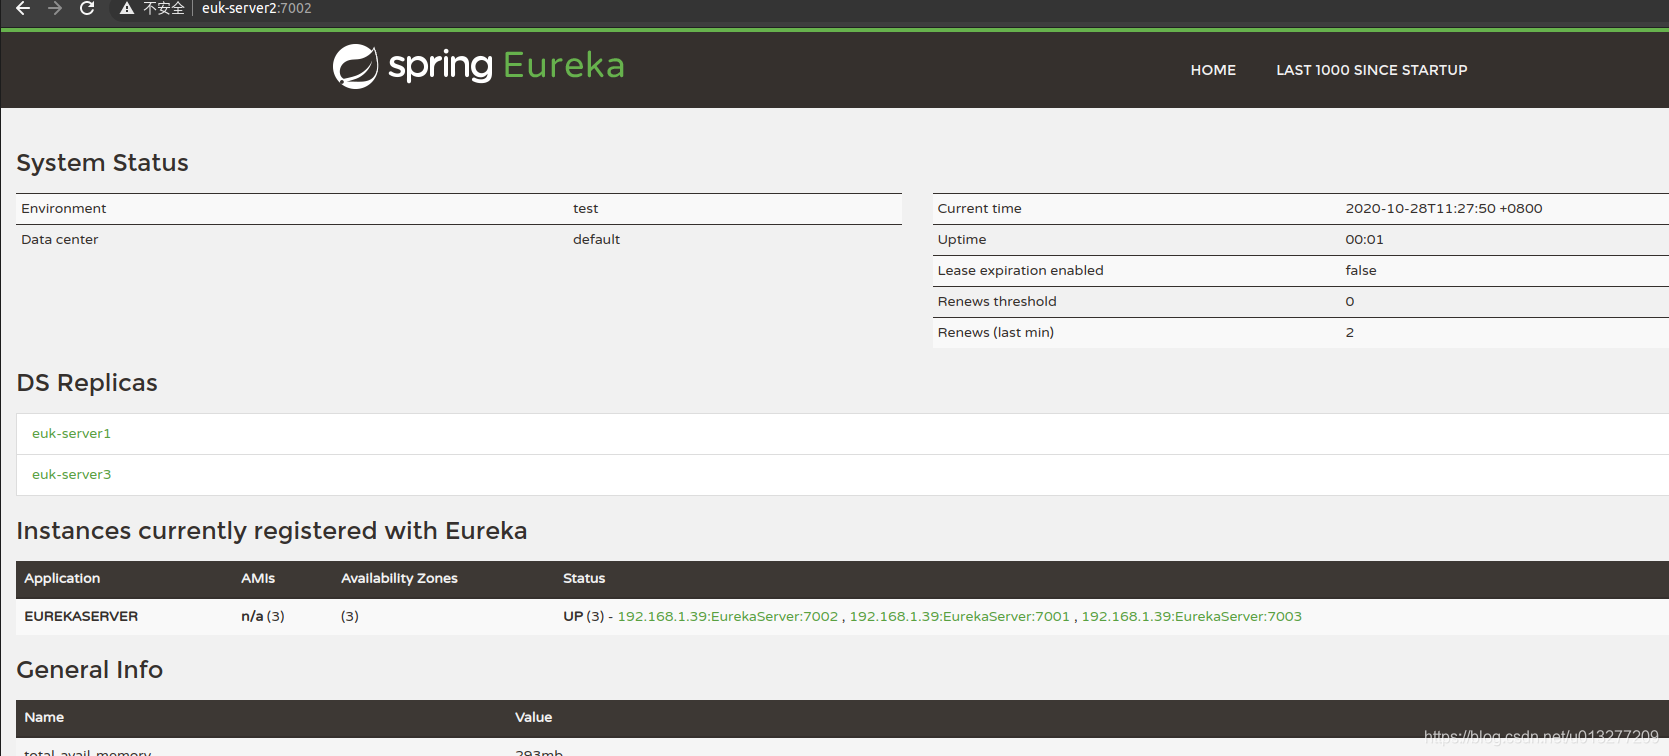Click the not-secure warning triangle icon
1669x756 pixels.
click(127, 8)
